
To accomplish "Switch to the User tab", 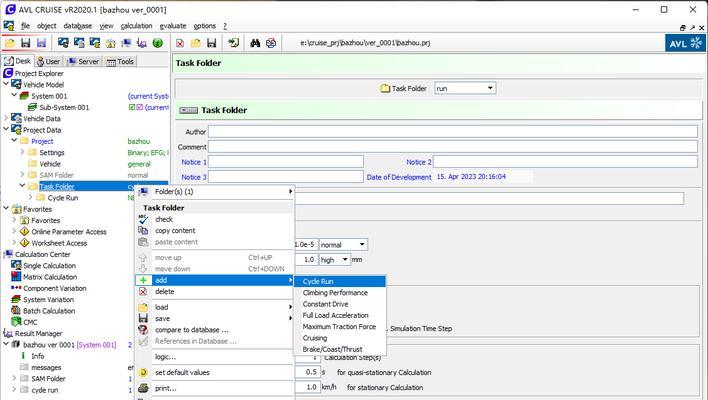I will (x=48, y=61).
